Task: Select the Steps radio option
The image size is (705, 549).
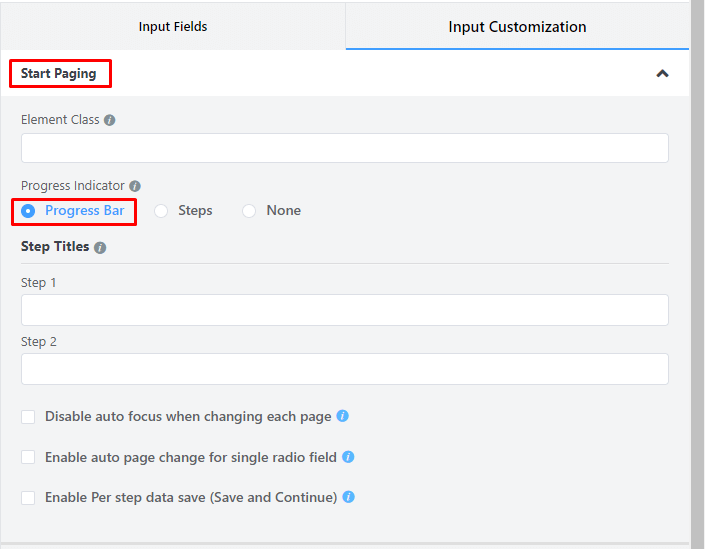Action: 161,211
